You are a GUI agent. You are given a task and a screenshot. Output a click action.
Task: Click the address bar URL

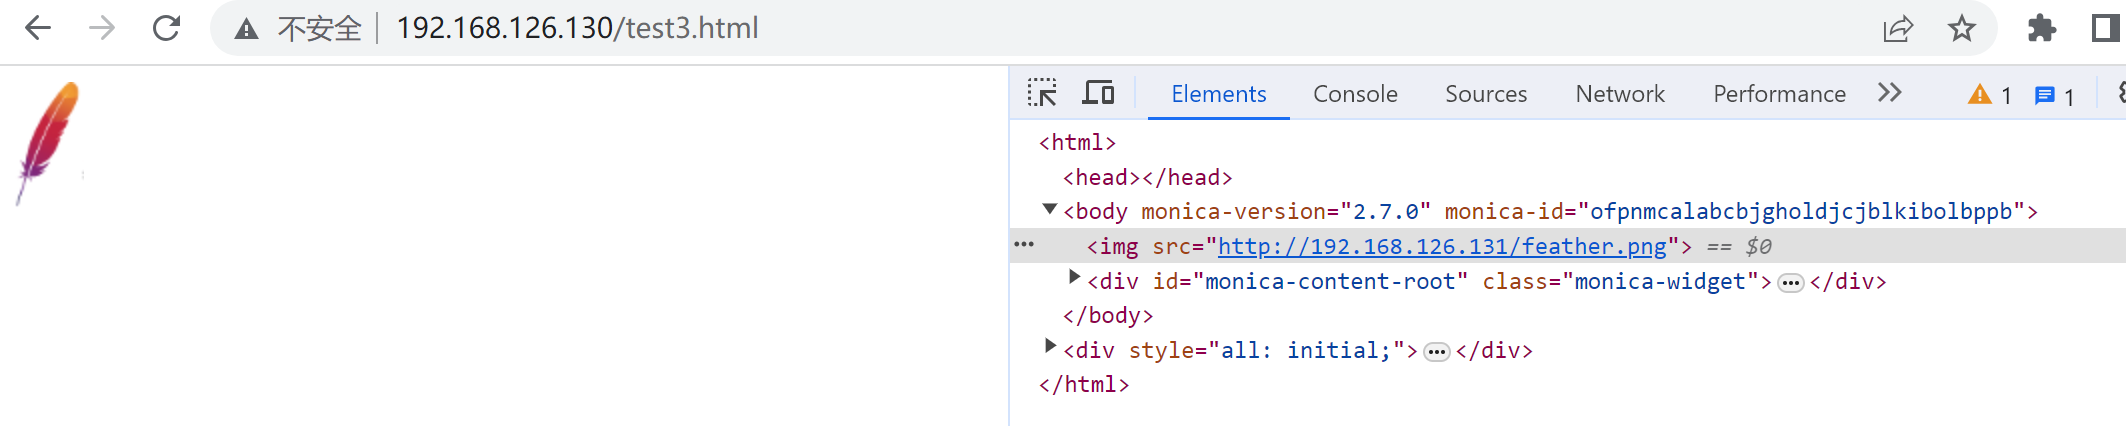click(577, 28)
